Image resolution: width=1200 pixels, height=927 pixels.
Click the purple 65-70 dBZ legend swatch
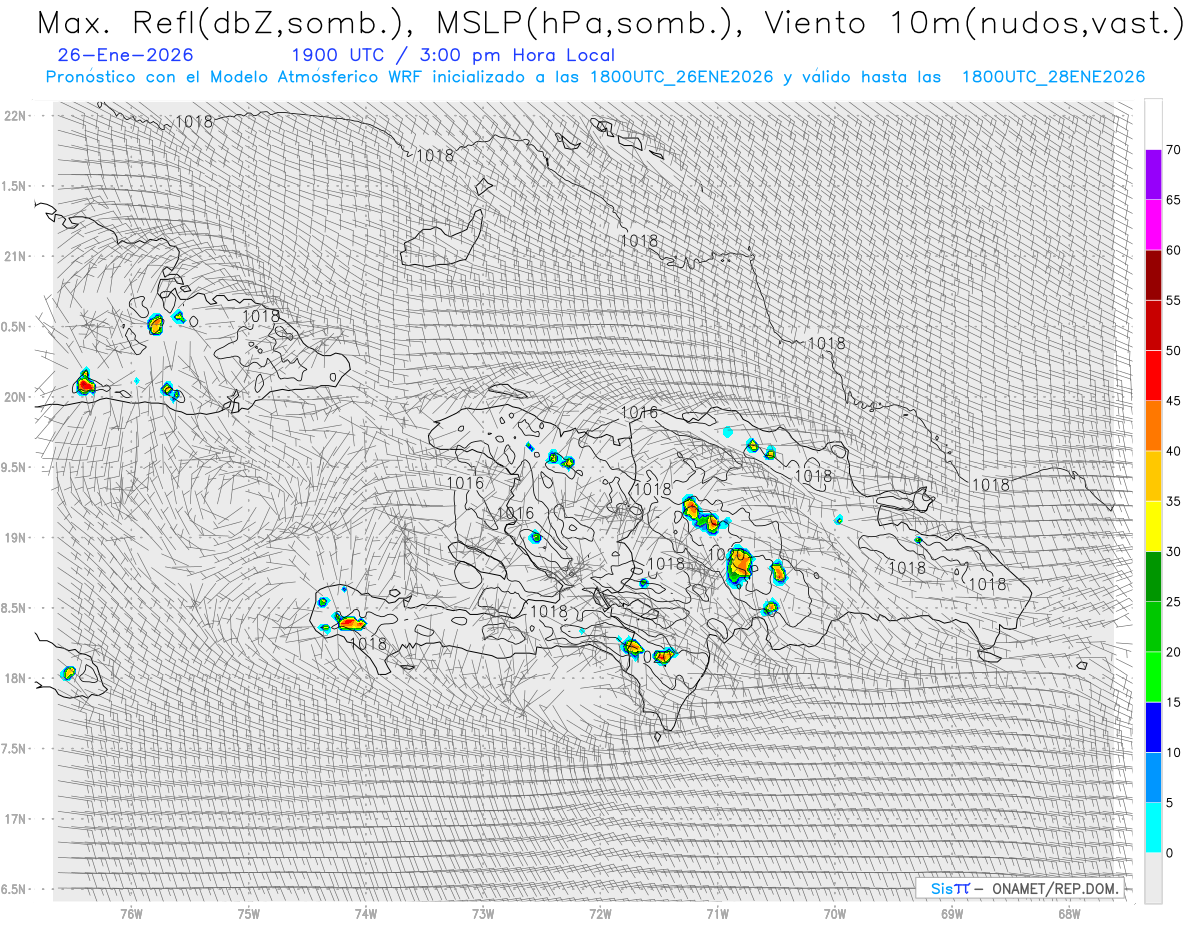(x=1153, y=175)
